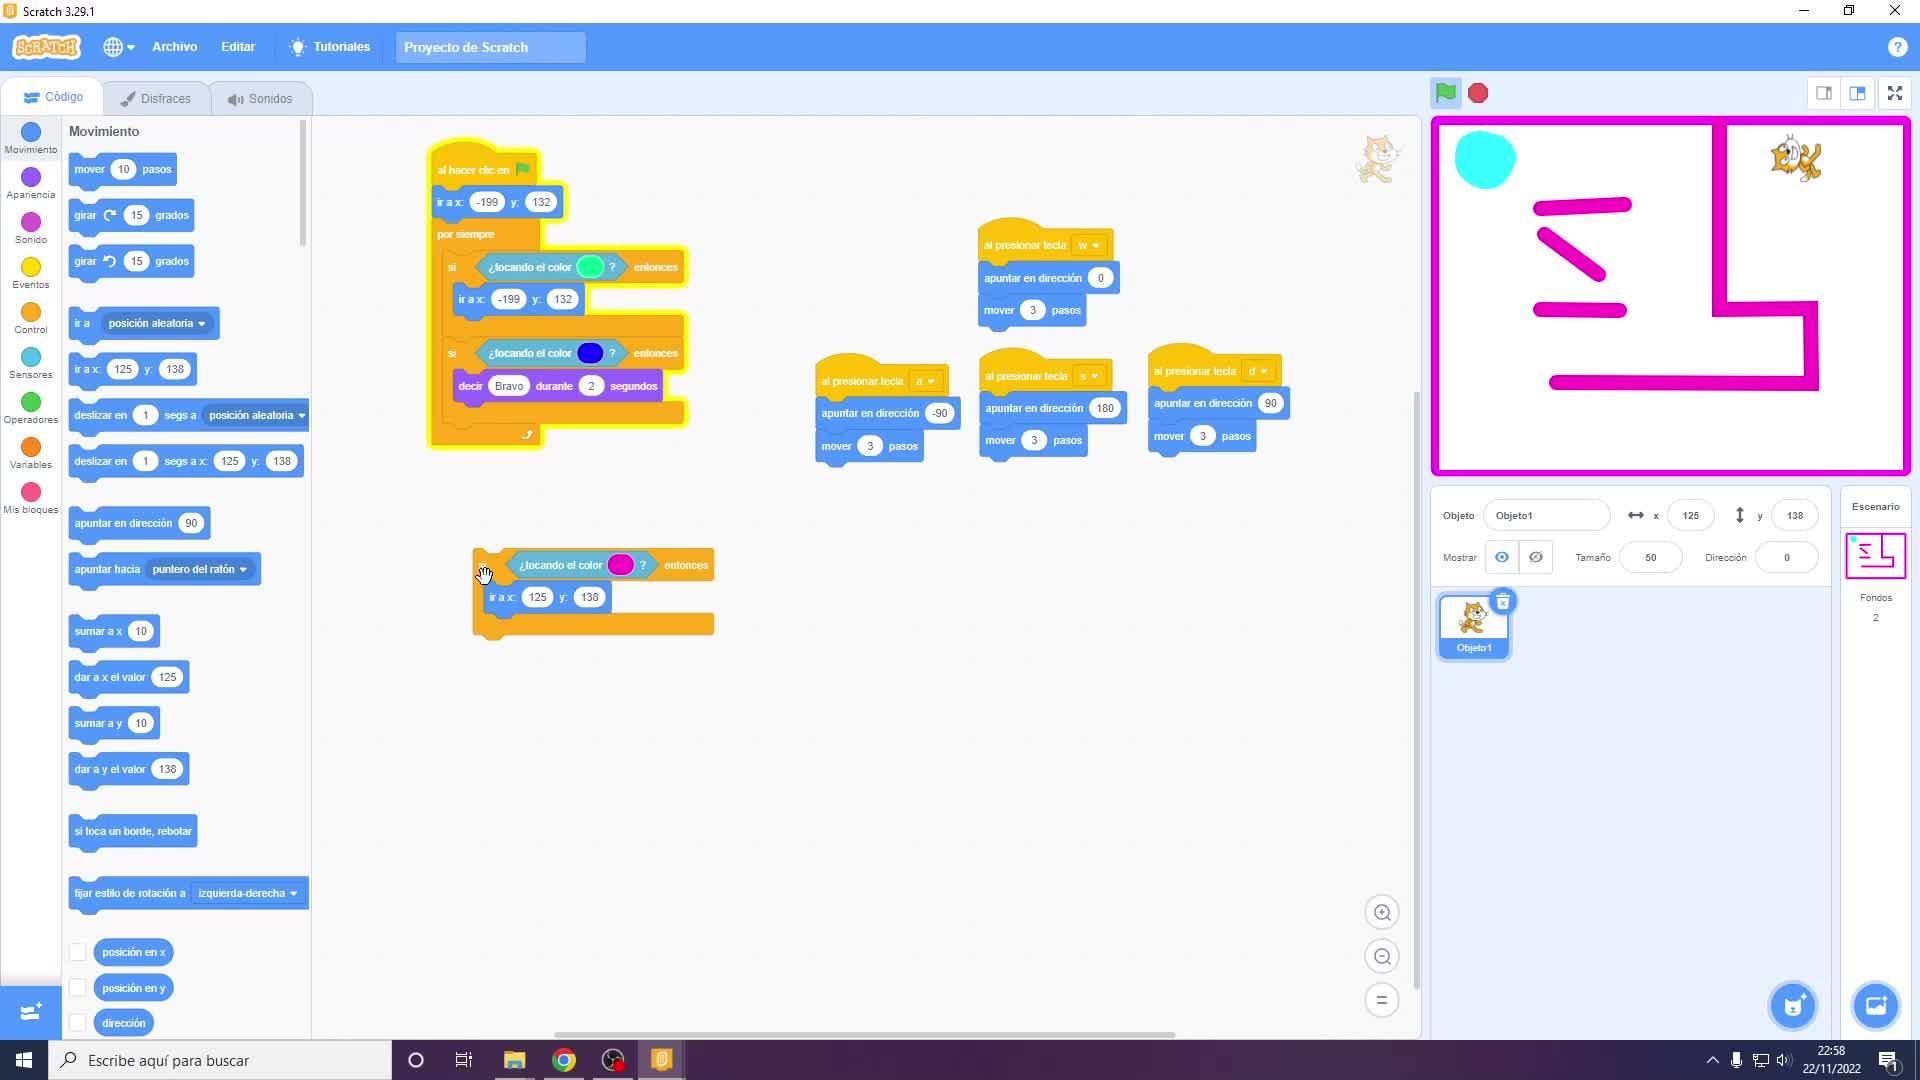Click the green flag to run project
The height and width of the screenshot is (1080, 1920).
[1445, 93]
